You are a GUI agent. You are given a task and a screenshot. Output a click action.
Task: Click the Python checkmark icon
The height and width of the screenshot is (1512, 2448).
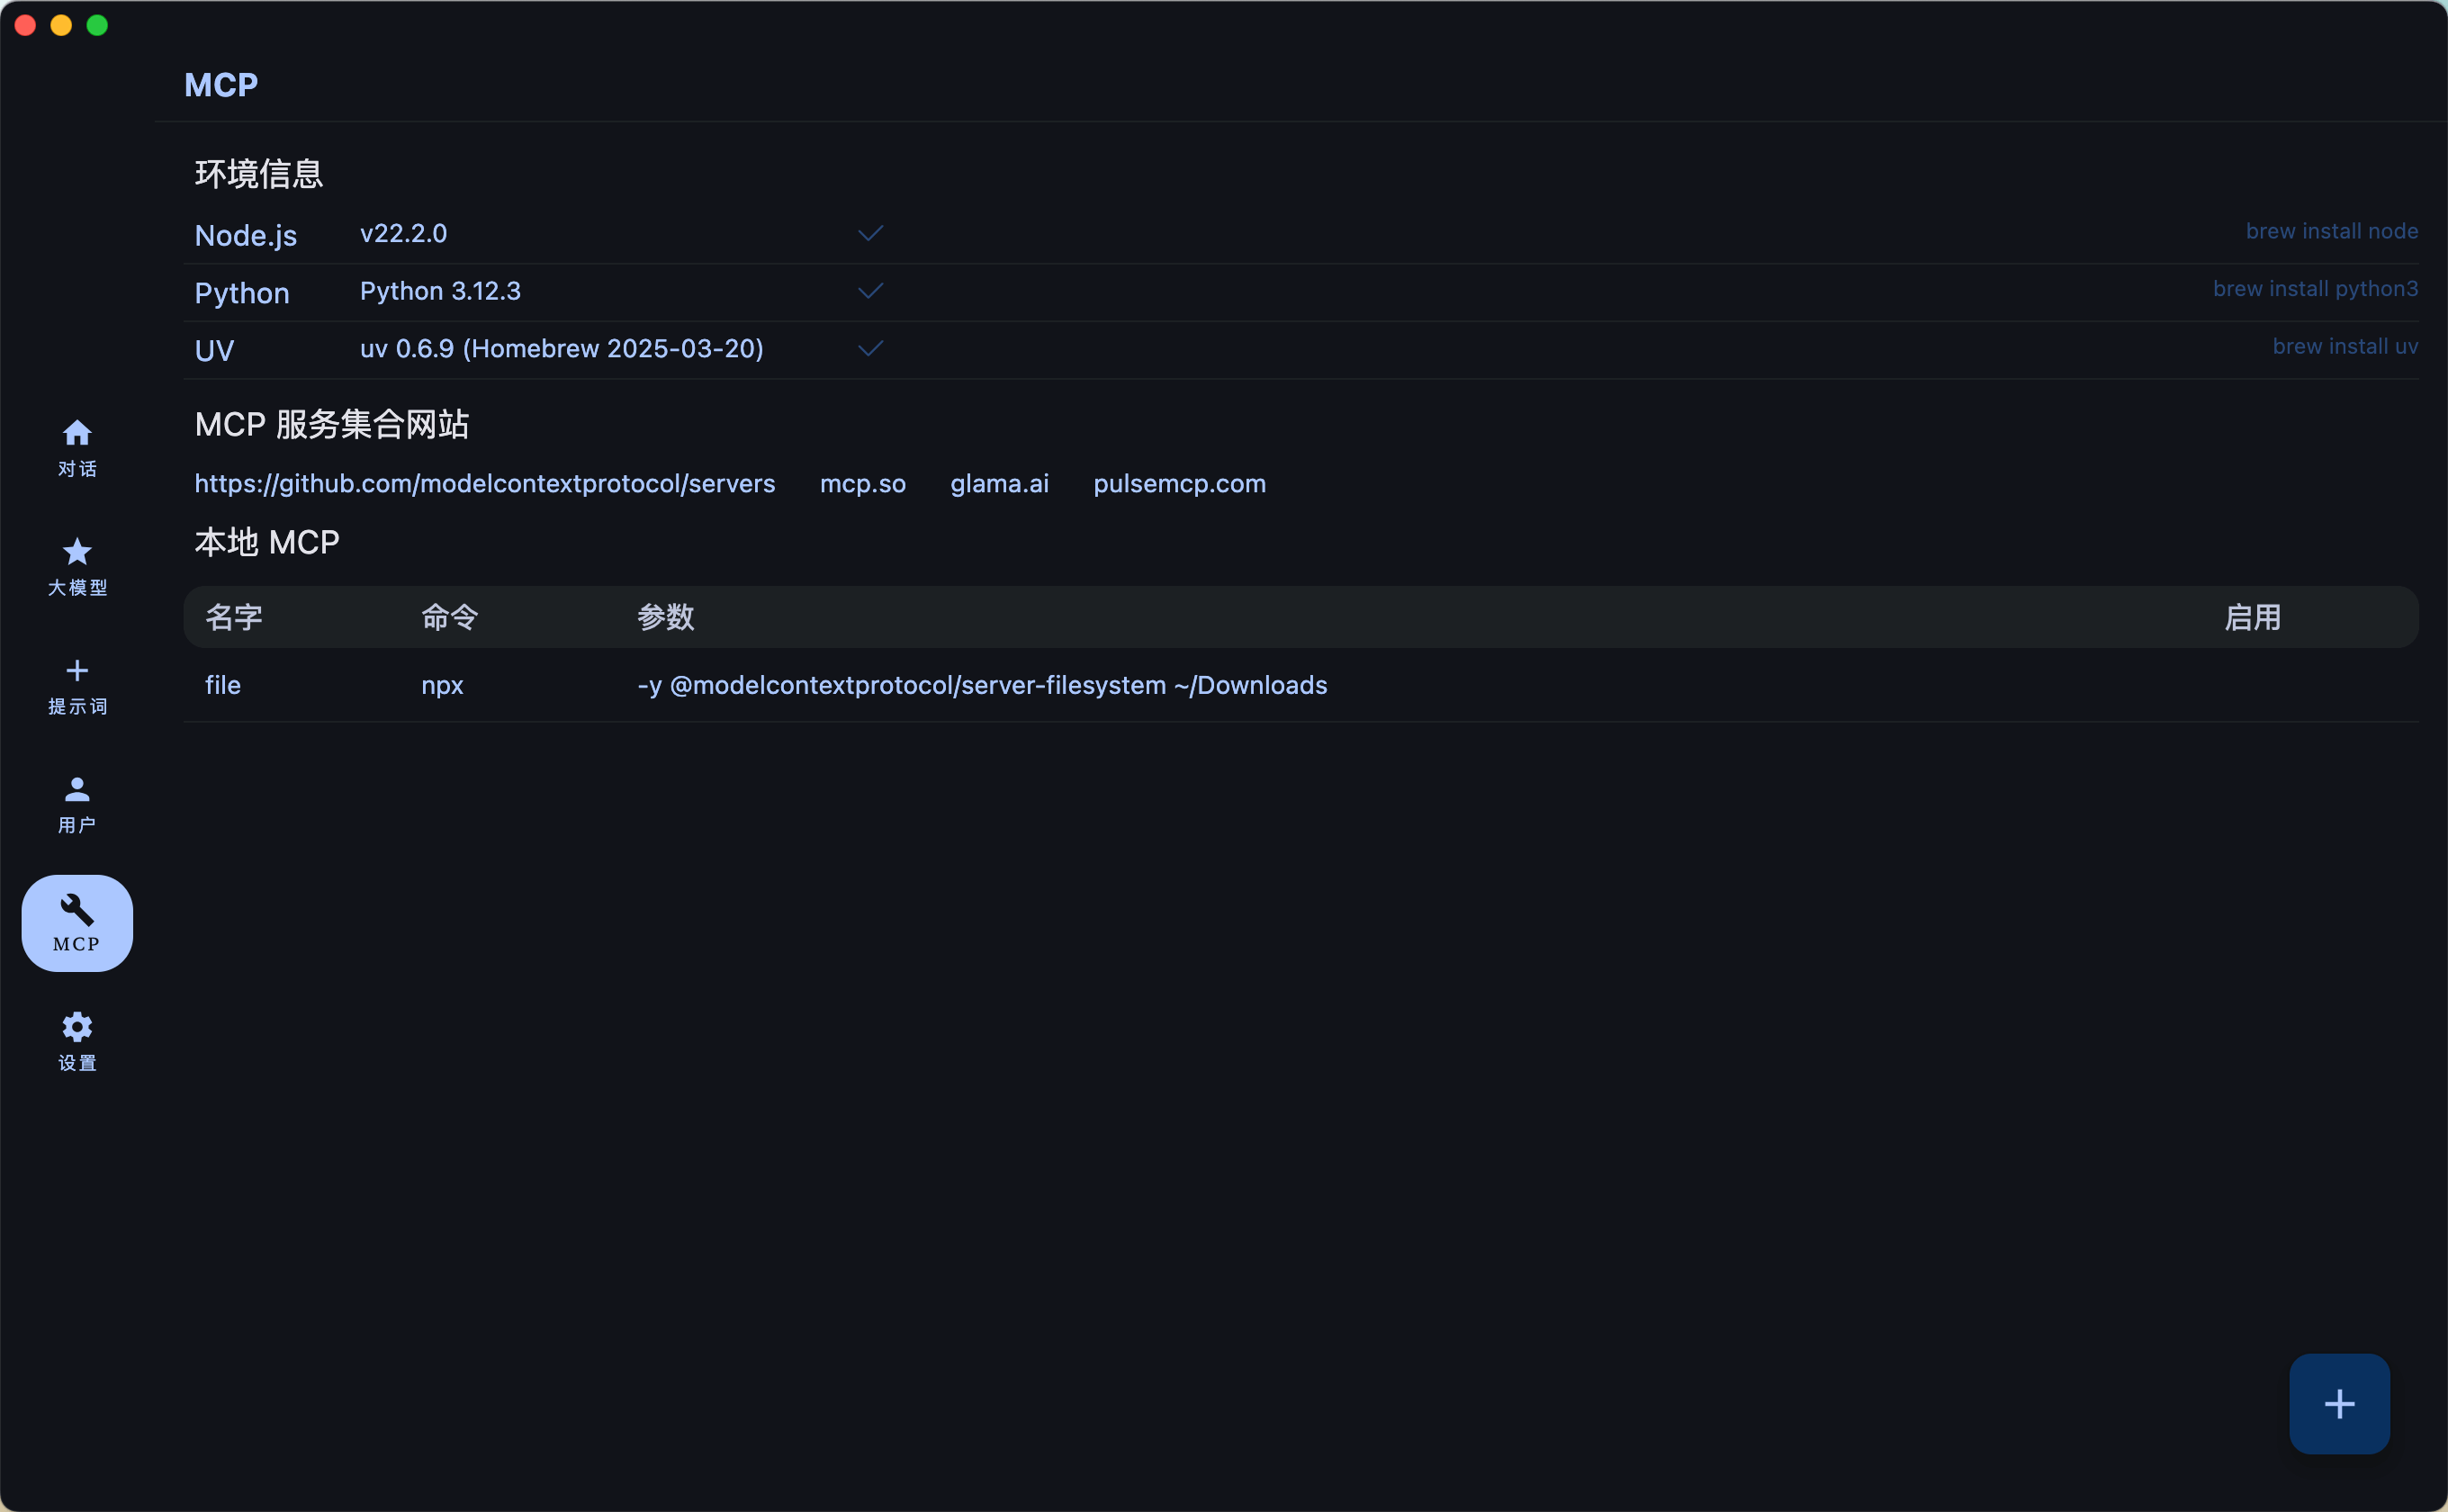870,291
